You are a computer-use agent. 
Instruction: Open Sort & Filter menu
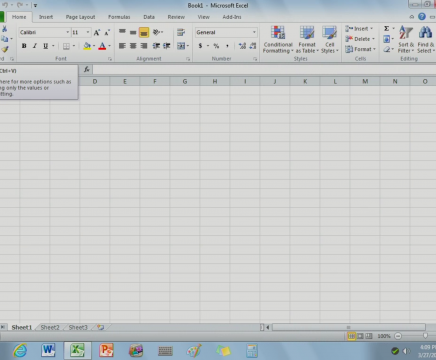[406, 39]
